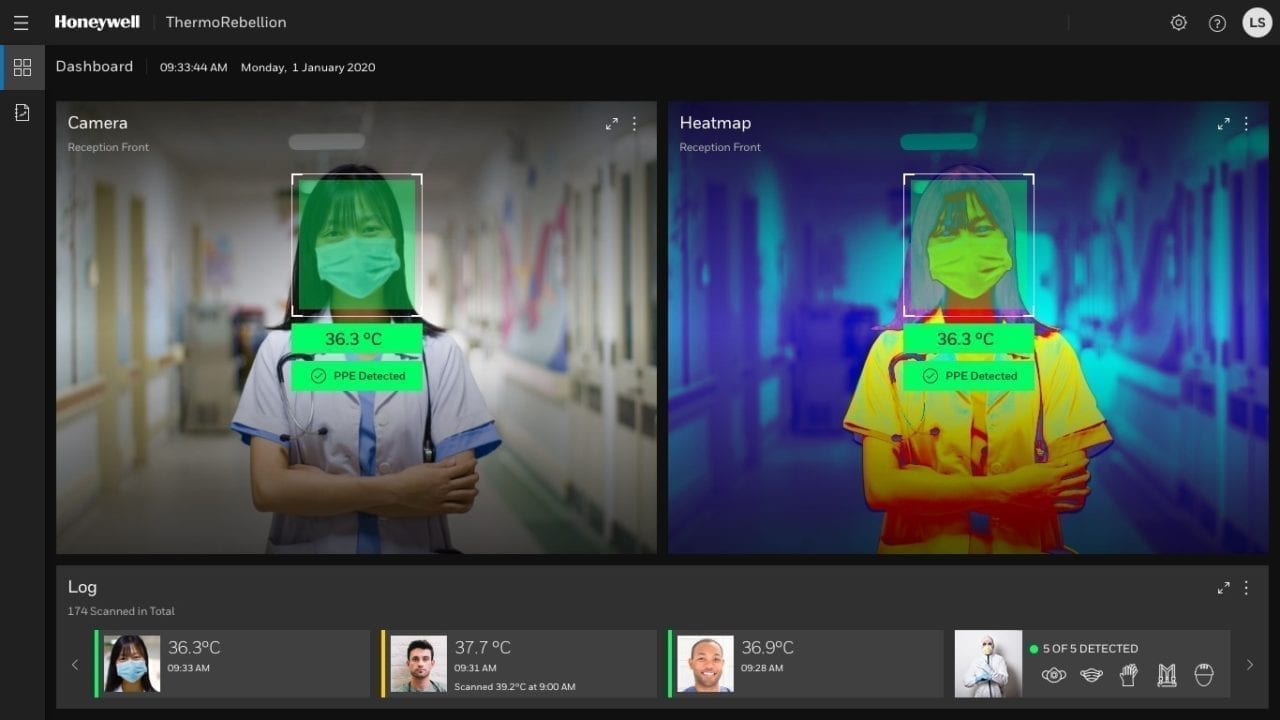Click the safety harness PPE icon
The image size is (1280, 720).
coord(1166,674)
